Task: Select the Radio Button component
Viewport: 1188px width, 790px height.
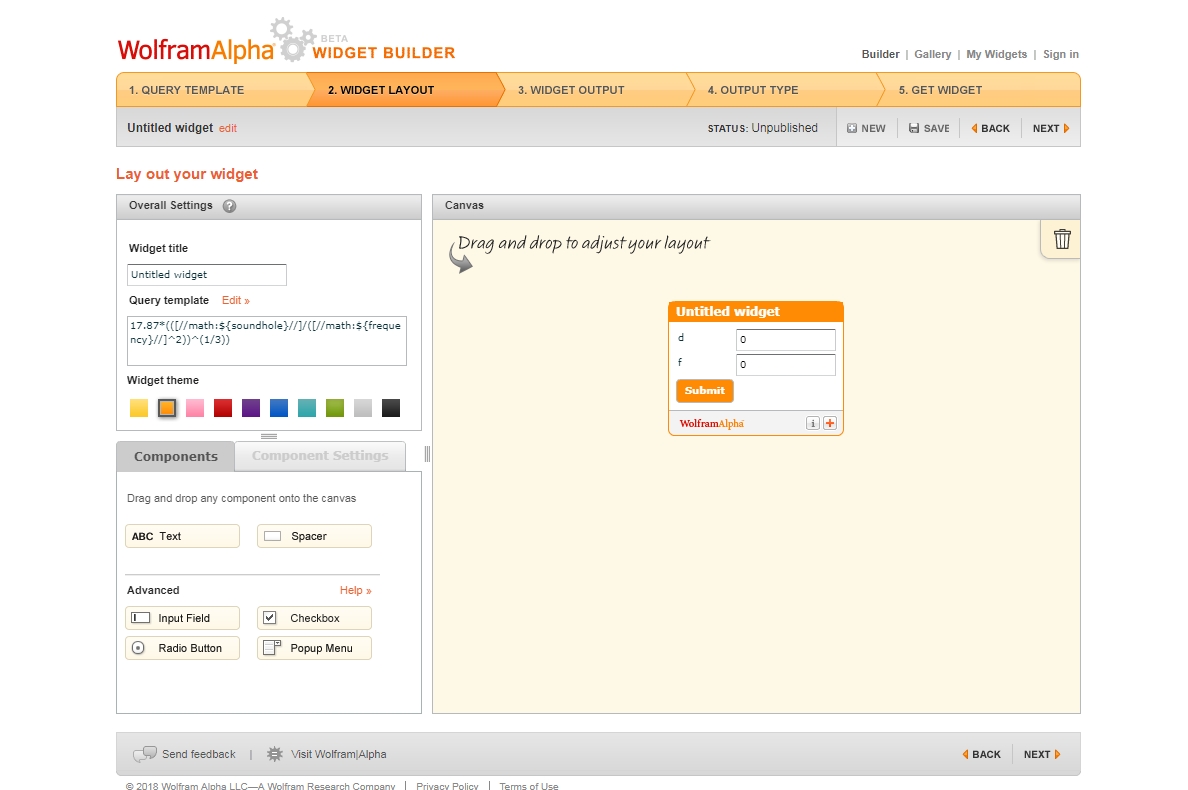Action: coord(182,648)
